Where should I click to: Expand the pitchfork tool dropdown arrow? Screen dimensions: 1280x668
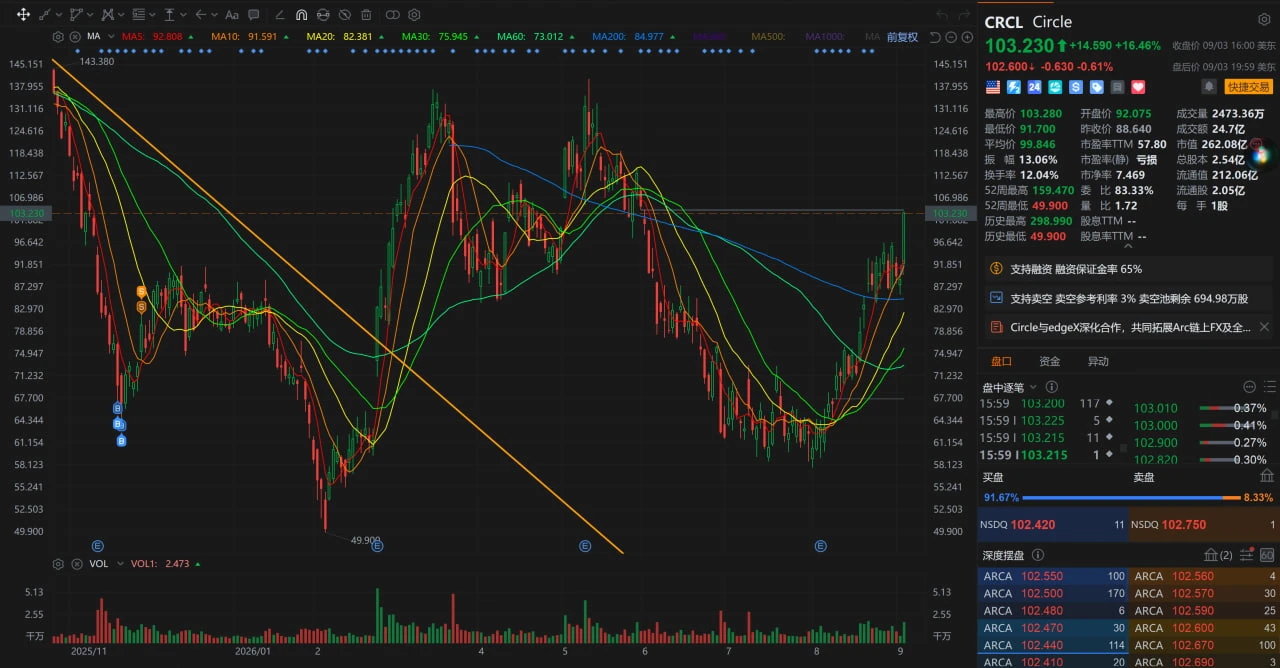click(x=121, y=15)
